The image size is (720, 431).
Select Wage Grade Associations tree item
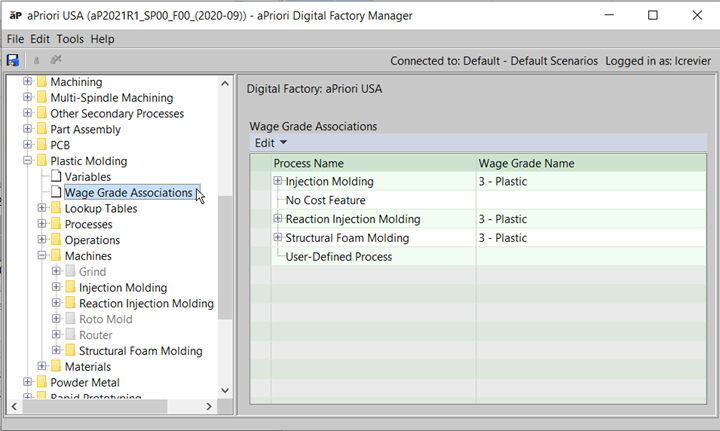pyautogui.click(x=128, y=192)
